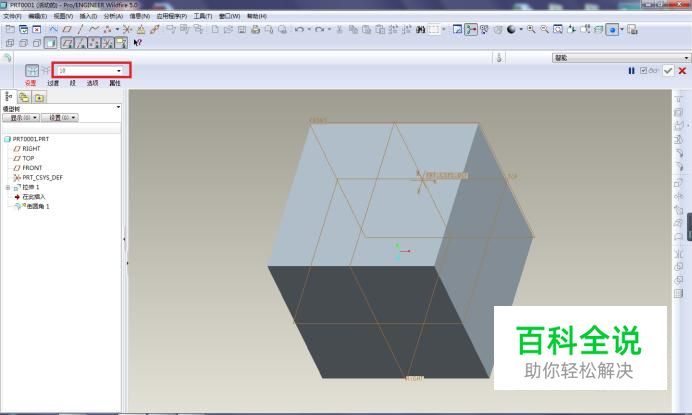The width and height of the screenshot is (692, 415).
Task: Toggle datum points display
Action: [94, 43]
